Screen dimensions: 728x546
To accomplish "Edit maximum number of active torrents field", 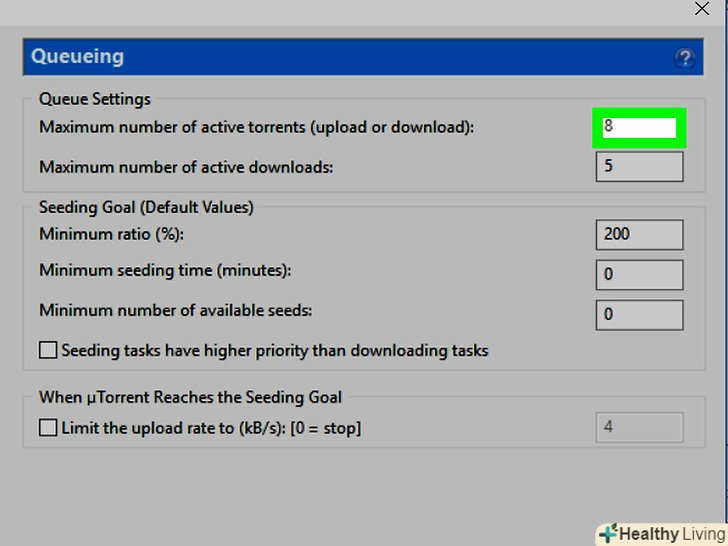I will pyautogui.click(x=639, y=128).
